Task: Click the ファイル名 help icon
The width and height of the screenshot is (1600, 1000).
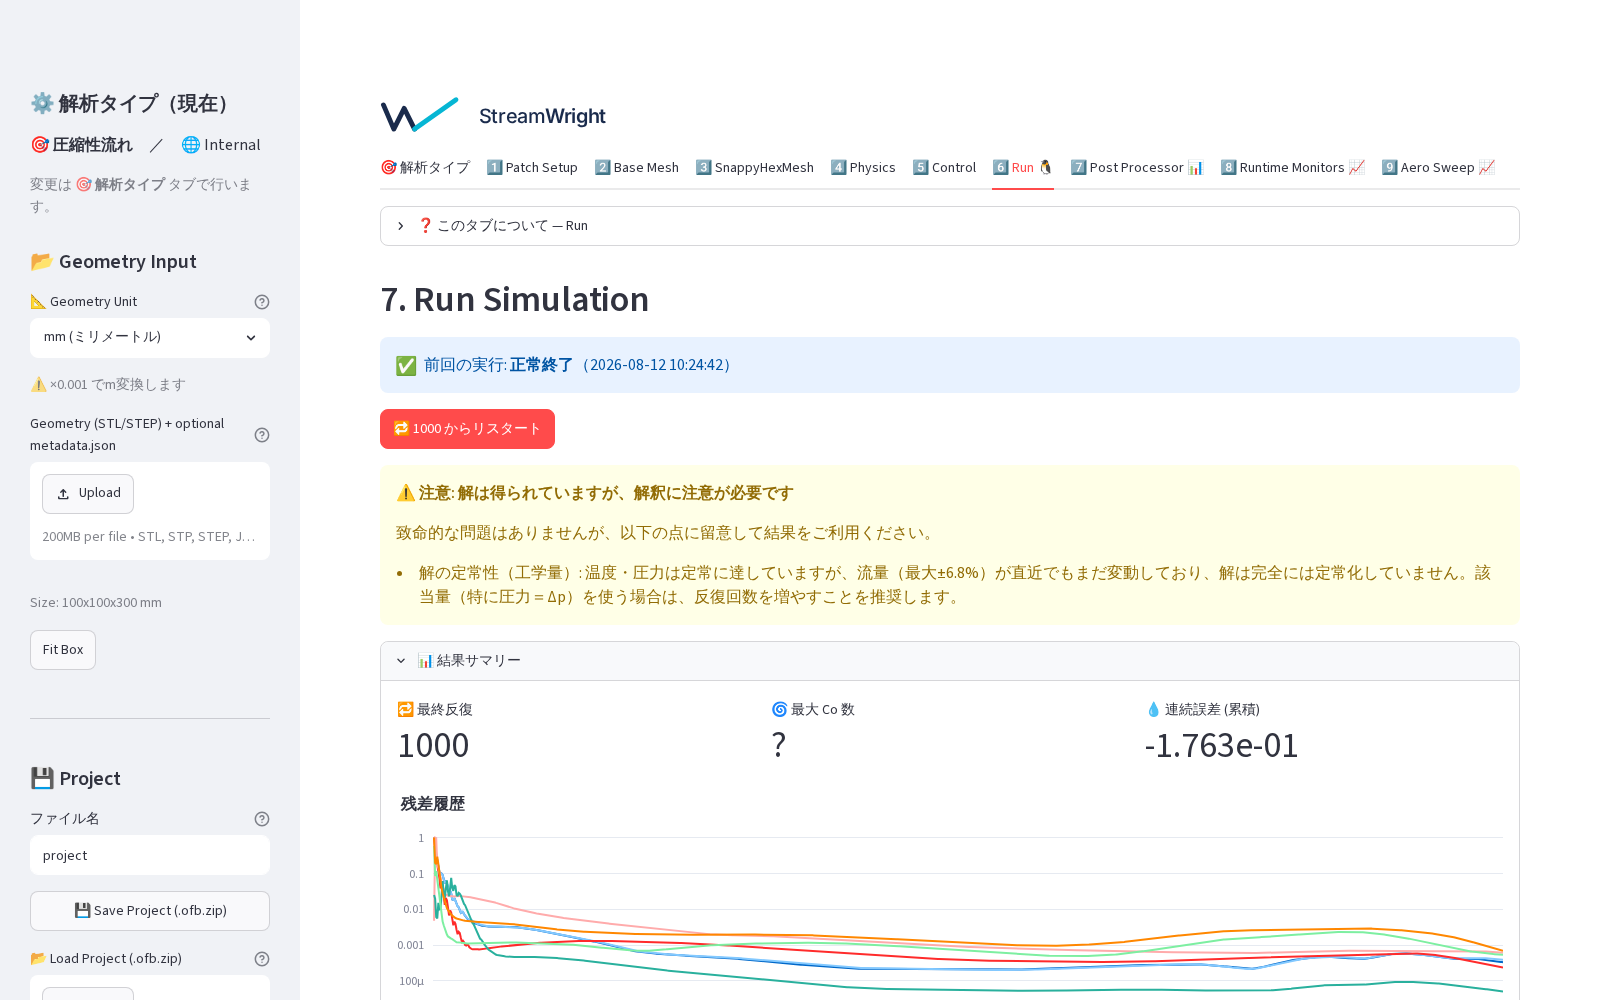Action: pos(262,819)
